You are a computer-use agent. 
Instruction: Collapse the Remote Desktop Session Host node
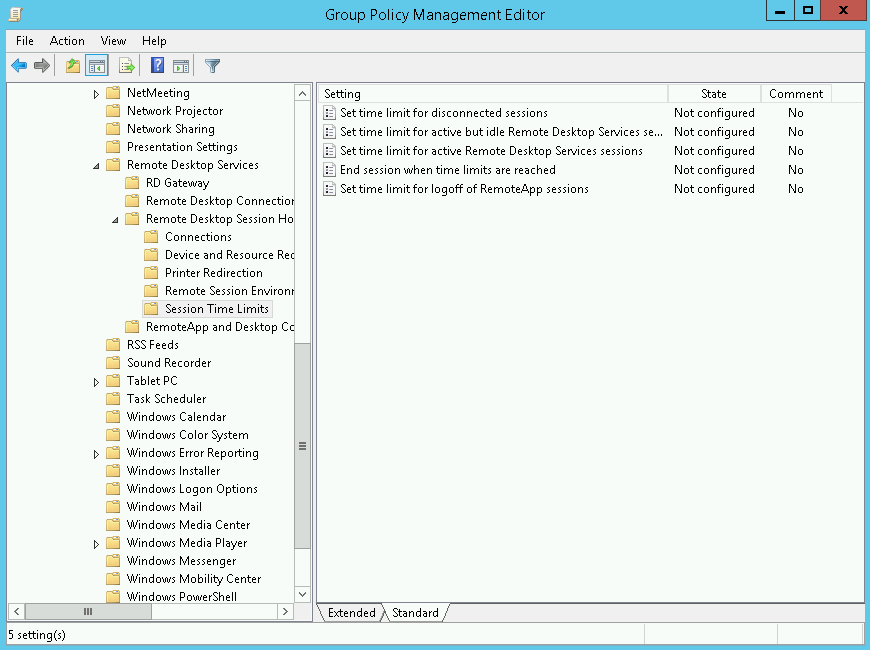point(115,220)
